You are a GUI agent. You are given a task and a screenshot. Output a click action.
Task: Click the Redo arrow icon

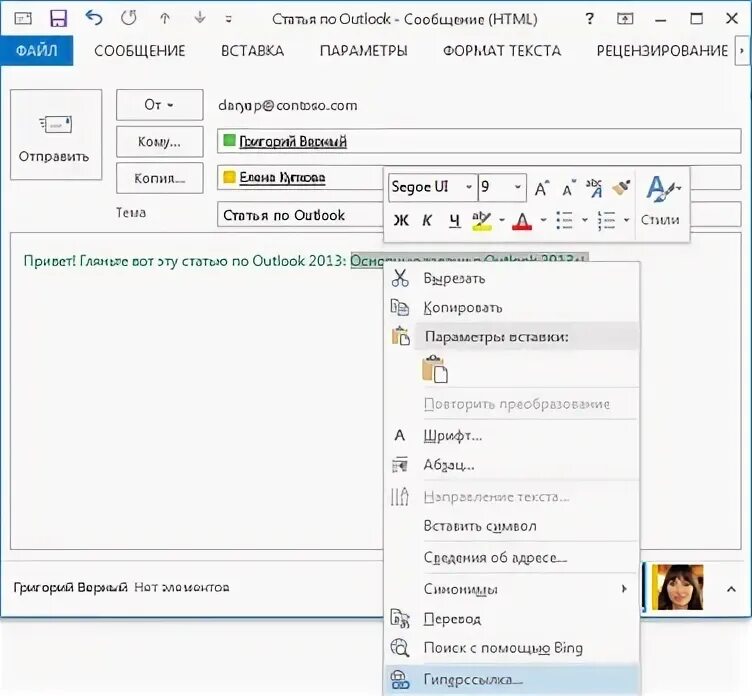pyautogui.click(x=129, y=18)
